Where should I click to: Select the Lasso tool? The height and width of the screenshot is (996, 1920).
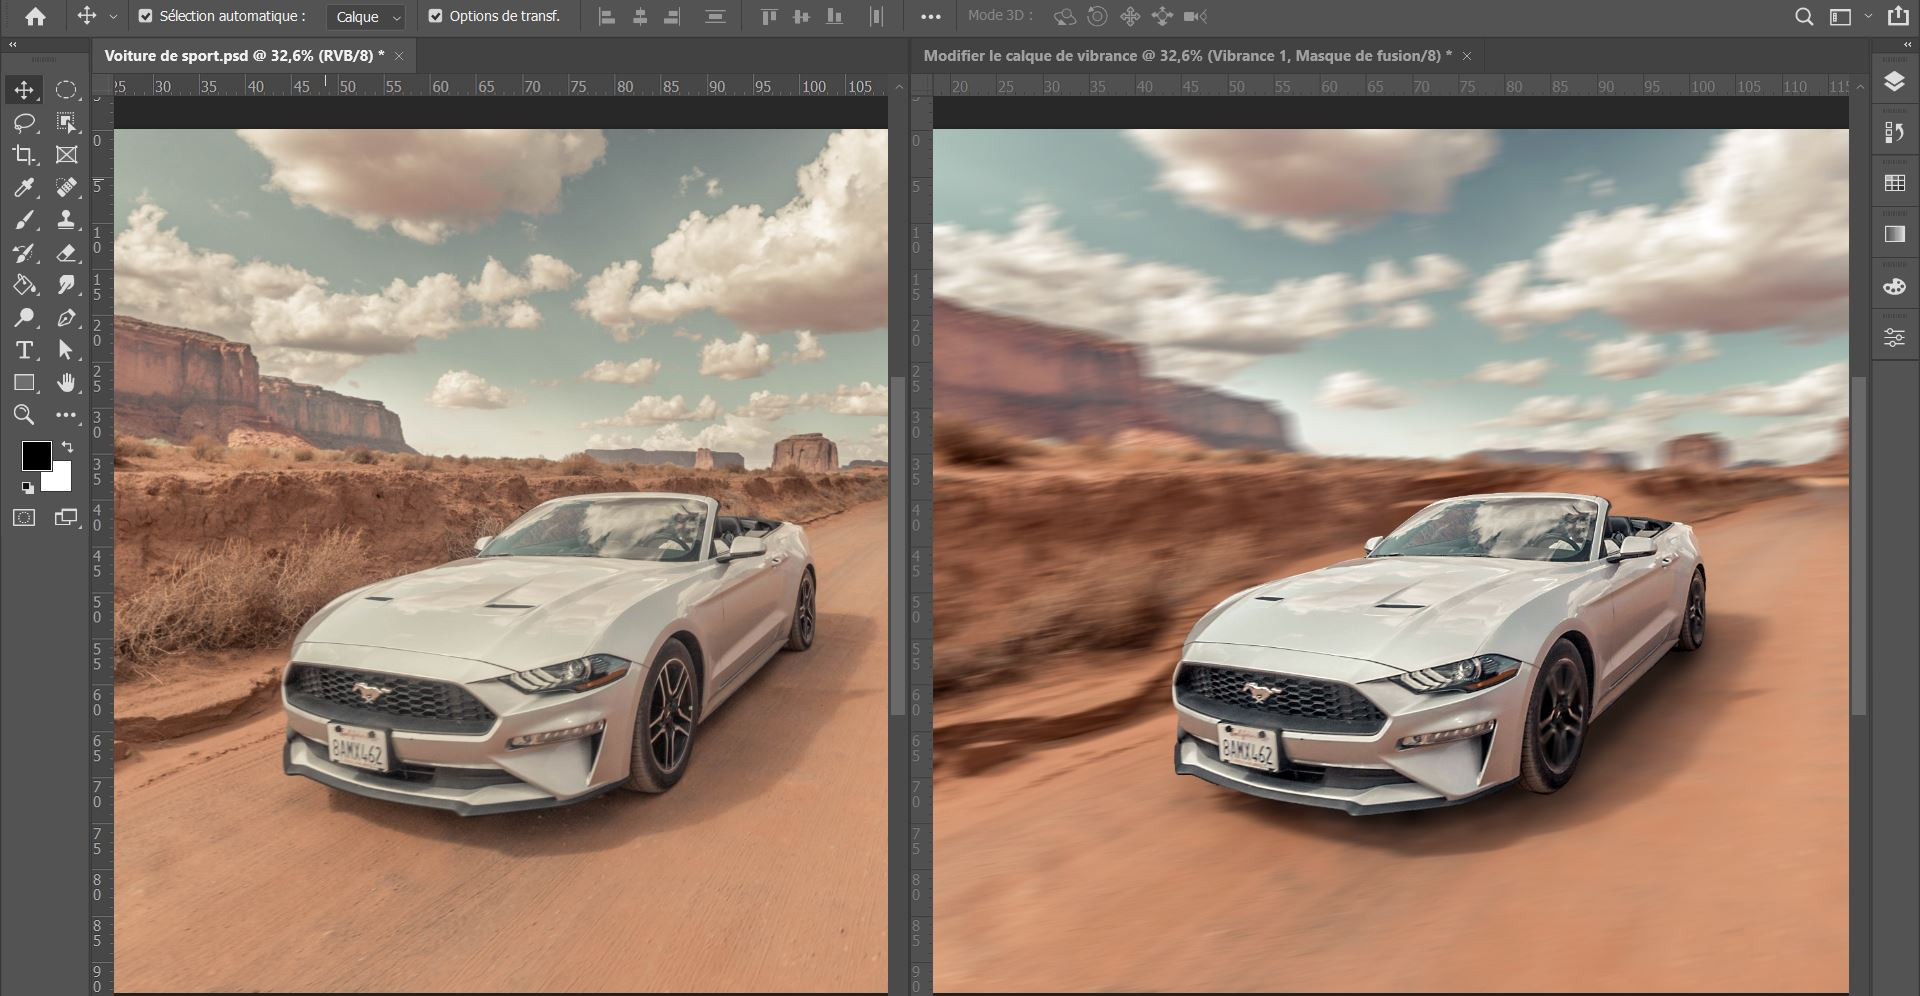(x=24, y=123)
